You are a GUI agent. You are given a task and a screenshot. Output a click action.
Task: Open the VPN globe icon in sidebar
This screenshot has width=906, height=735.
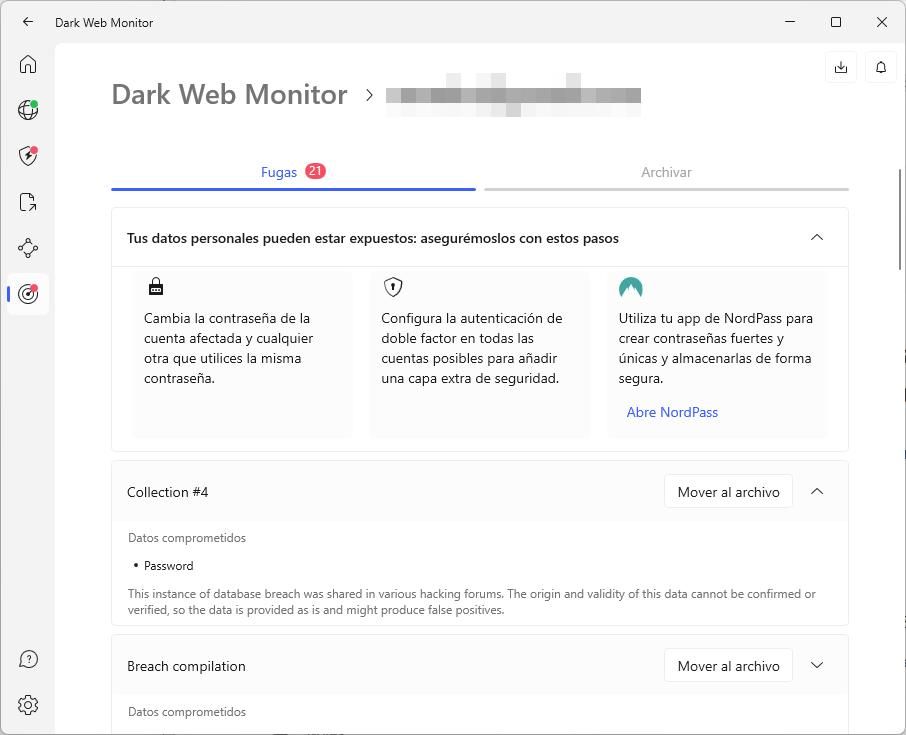(x=28, y=110)
